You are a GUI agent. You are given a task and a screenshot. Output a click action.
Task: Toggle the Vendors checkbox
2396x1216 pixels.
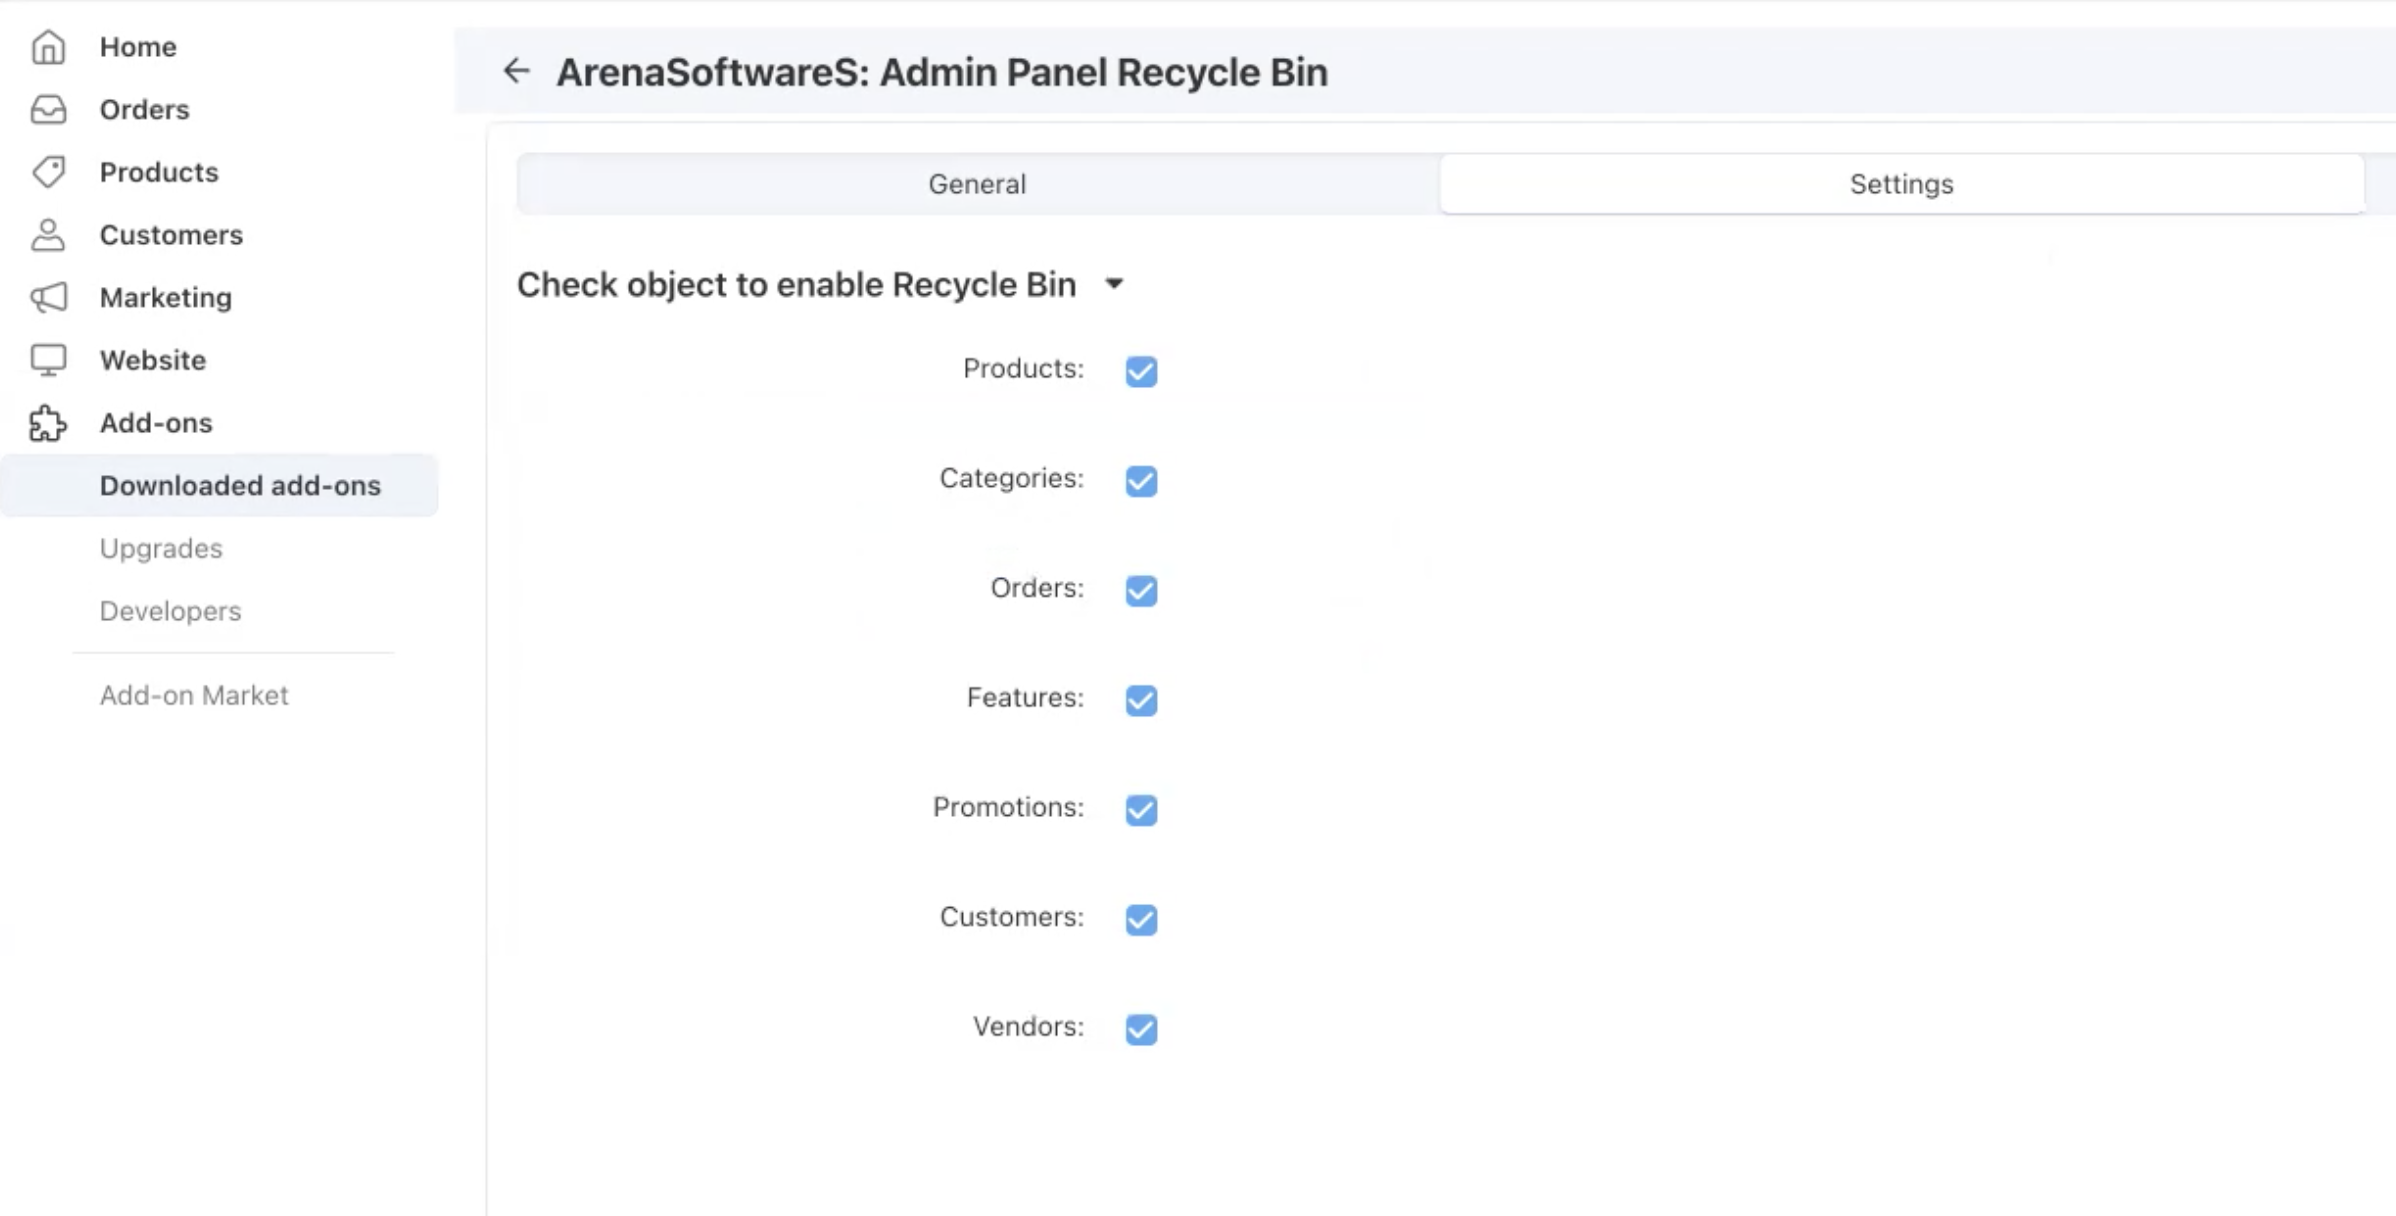[x=1141, y=1029]
